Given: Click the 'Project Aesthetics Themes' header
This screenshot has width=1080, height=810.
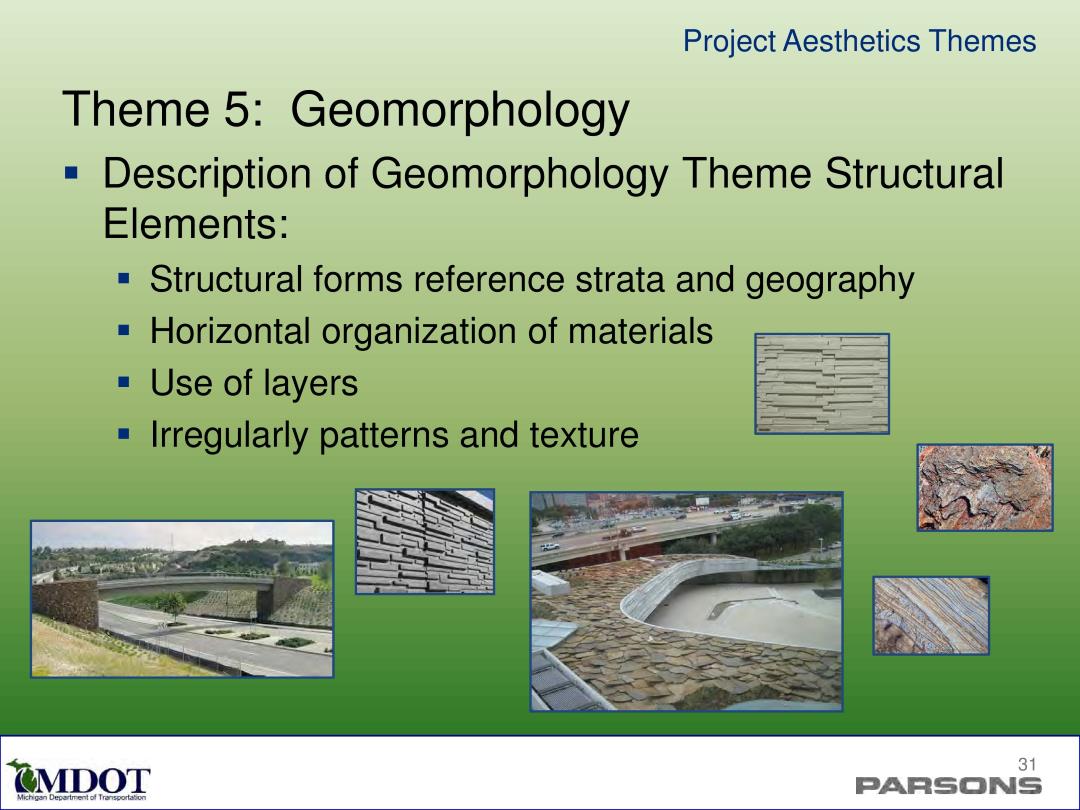Looking at the screenshot, I should click(860, 41).
